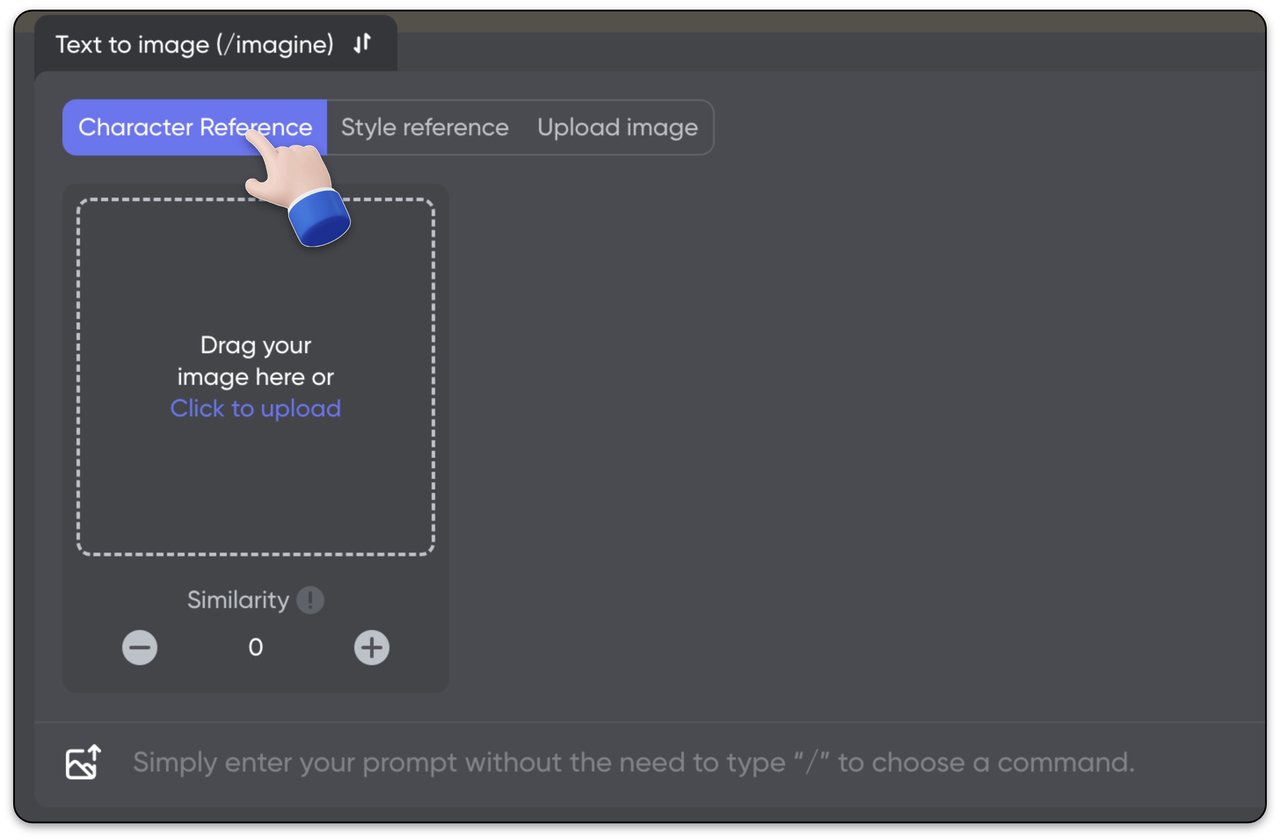Click the swap arrows icon beside /imagine
Viewport: 1280px width, 840px height.
(x=362, y=43)
